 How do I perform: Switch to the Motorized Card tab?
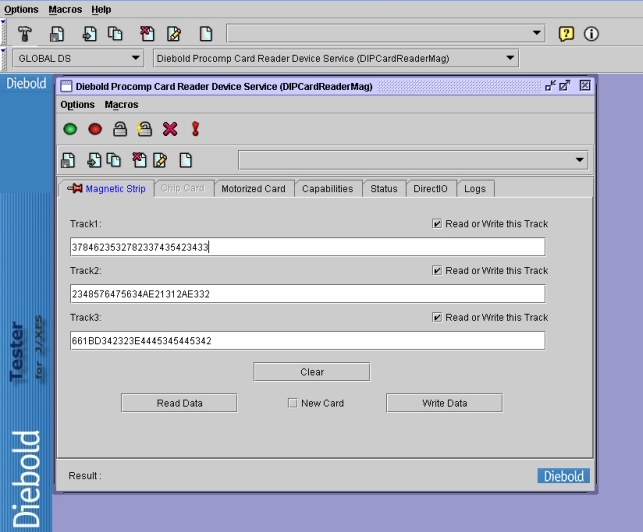(x=253, y=189)
